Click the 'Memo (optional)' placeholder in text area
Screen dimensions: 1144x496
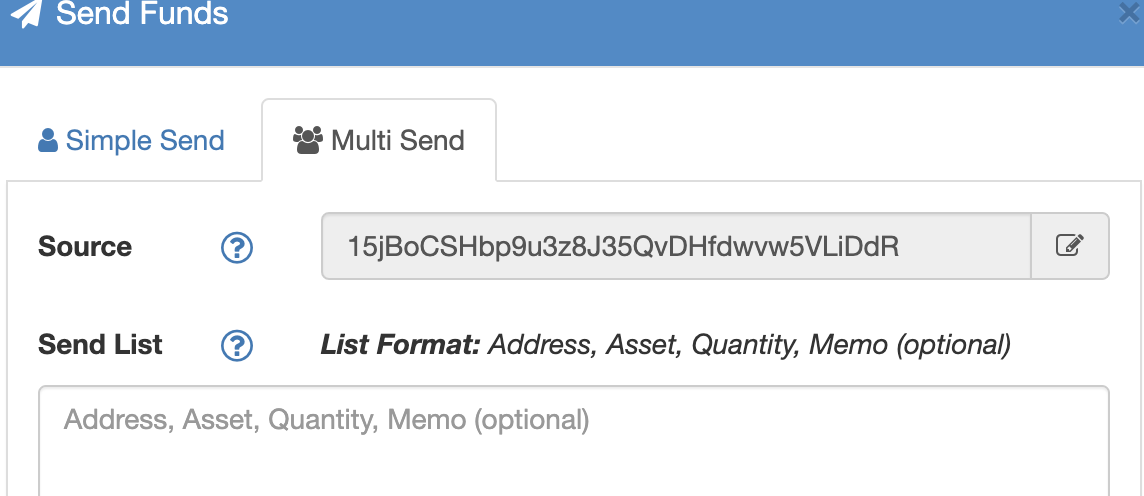click(x=488, y=420)
